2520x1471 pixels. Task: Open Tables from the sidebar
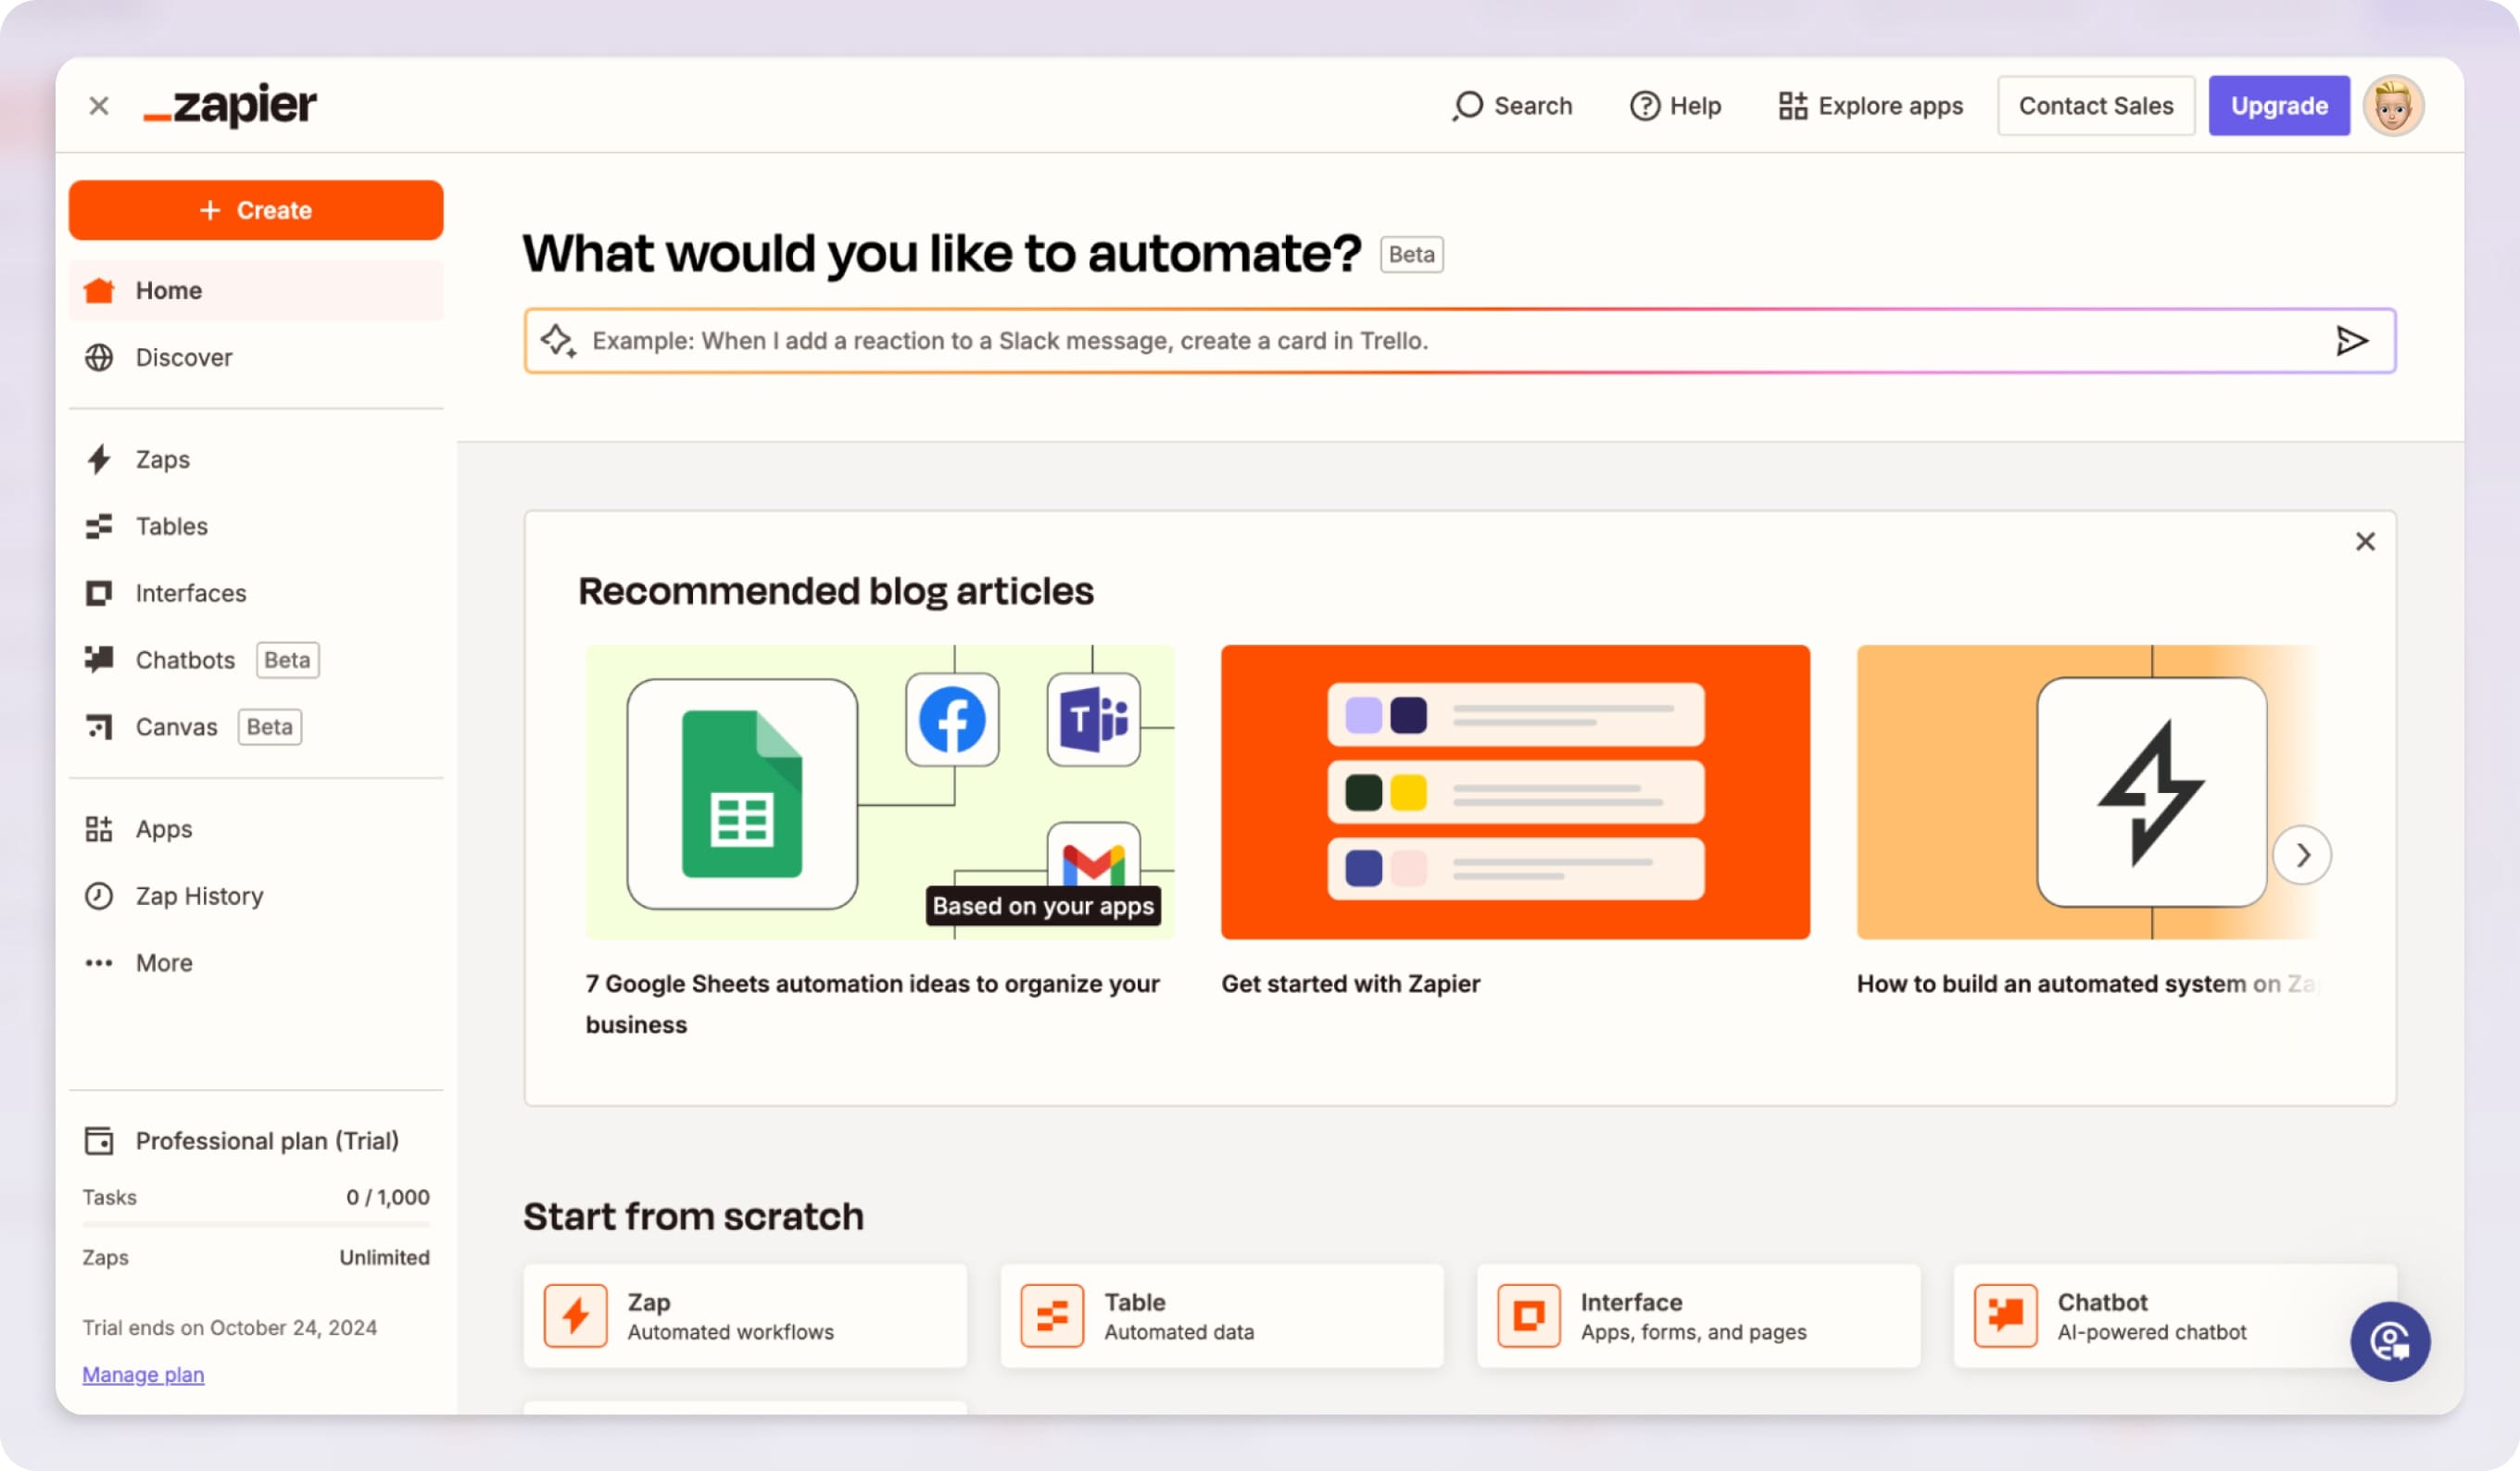pos(171,526)
